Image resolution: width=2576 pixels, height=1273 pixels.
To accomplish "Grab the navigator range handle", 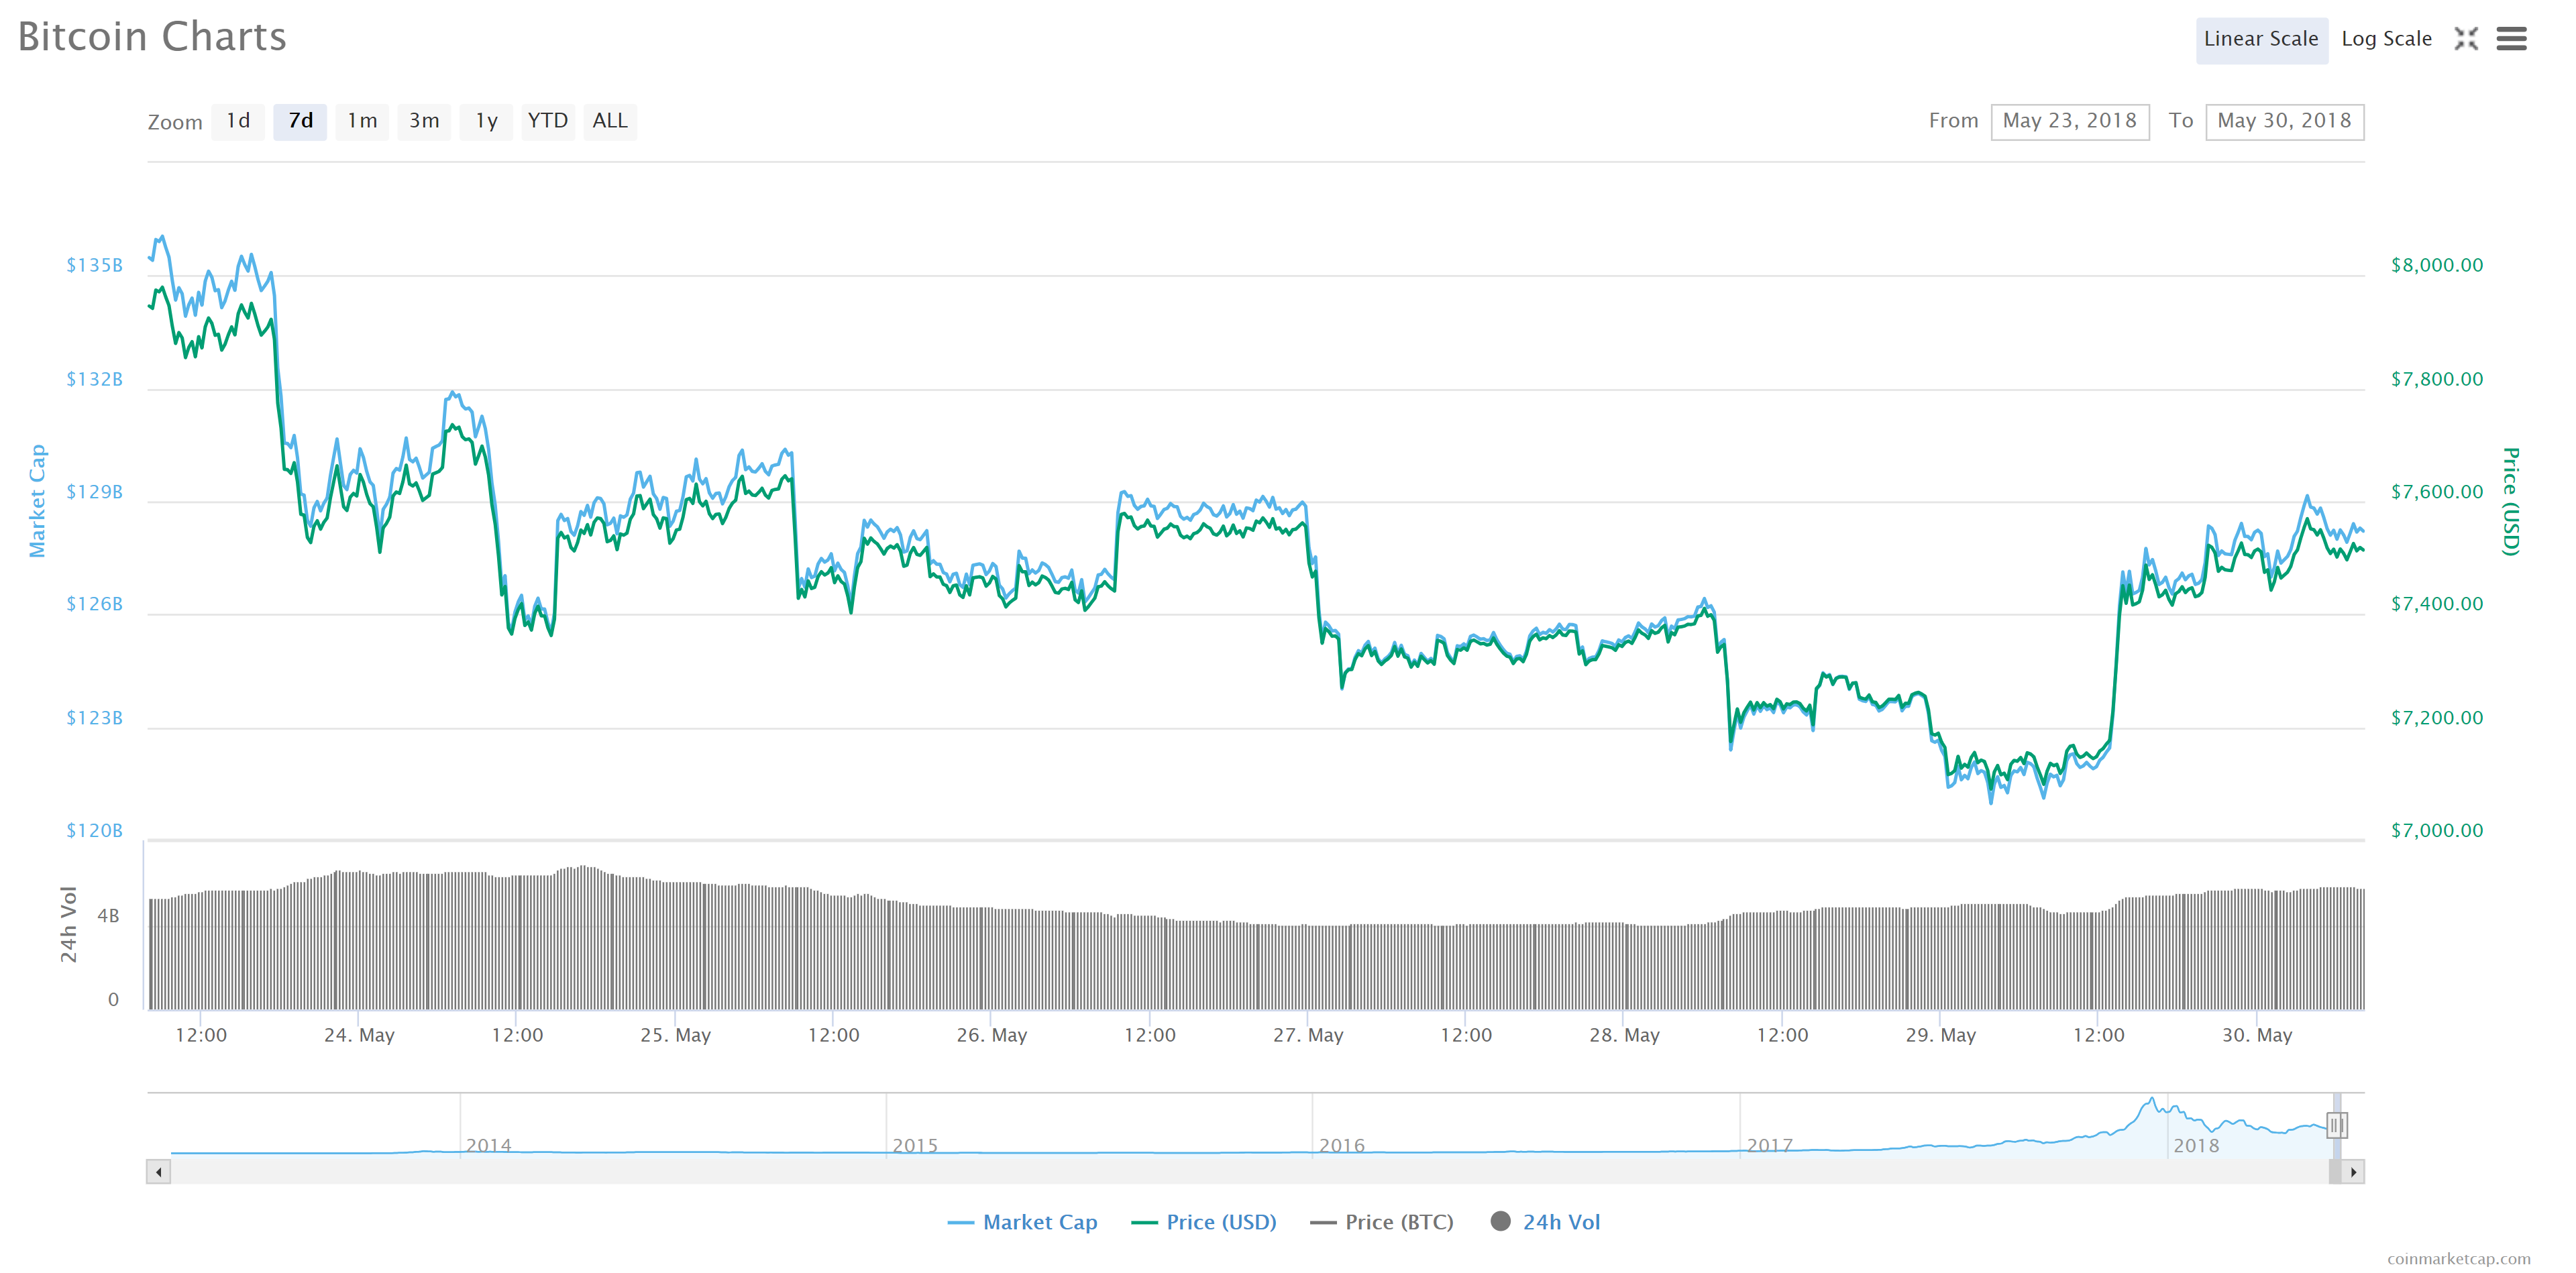I will click(x=2336, y=1126).
